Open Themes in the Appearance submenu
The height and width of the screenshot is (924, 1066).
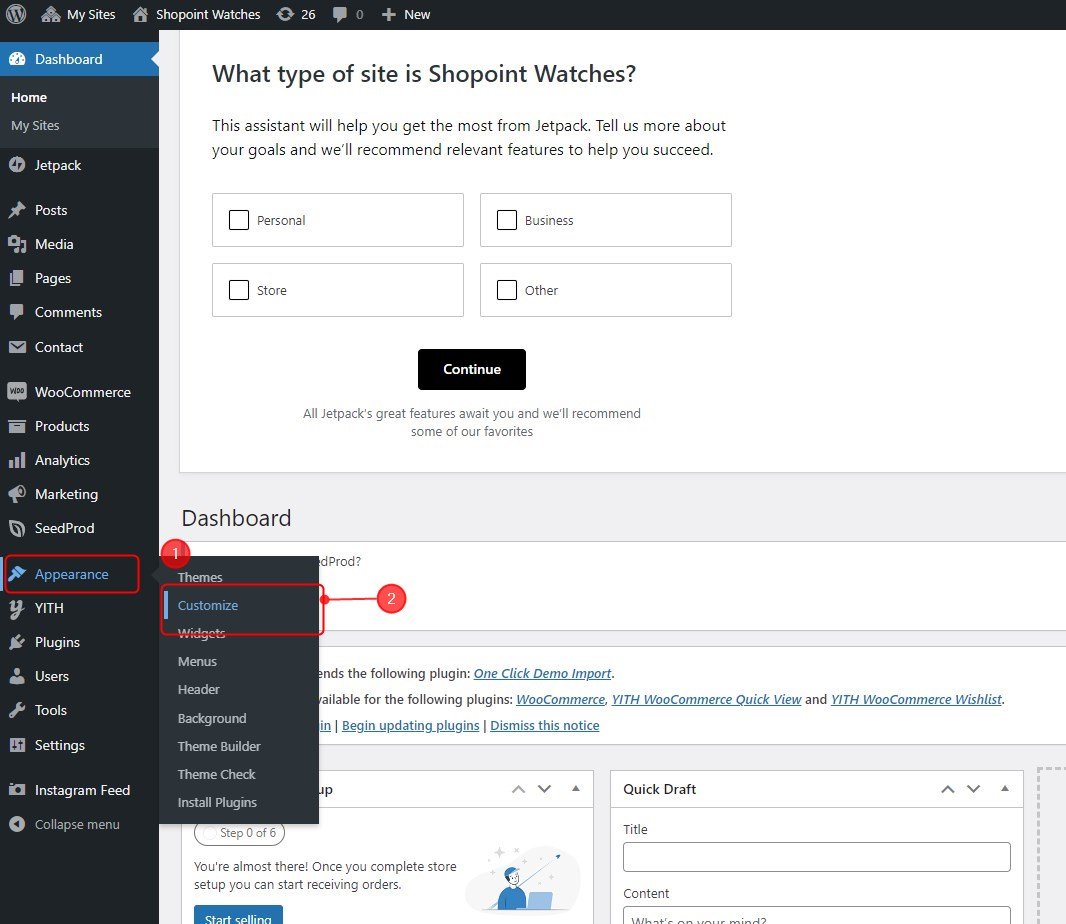pos(200,577)
